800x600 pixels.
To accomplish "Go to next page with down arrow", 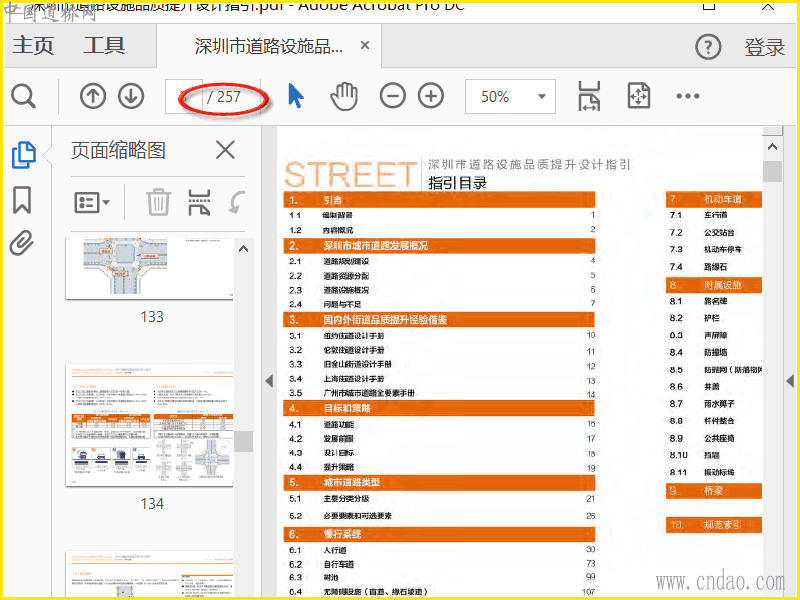I will (x=131, y=96).
